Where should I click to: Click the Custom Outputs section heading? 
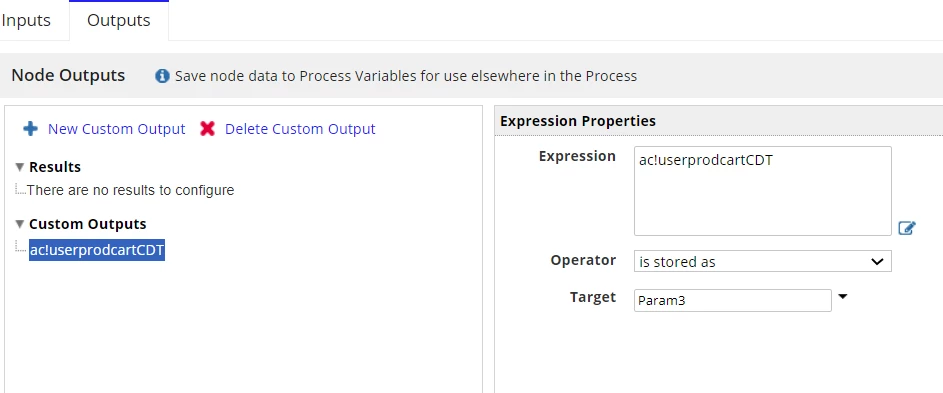click(x=88, y=224)
